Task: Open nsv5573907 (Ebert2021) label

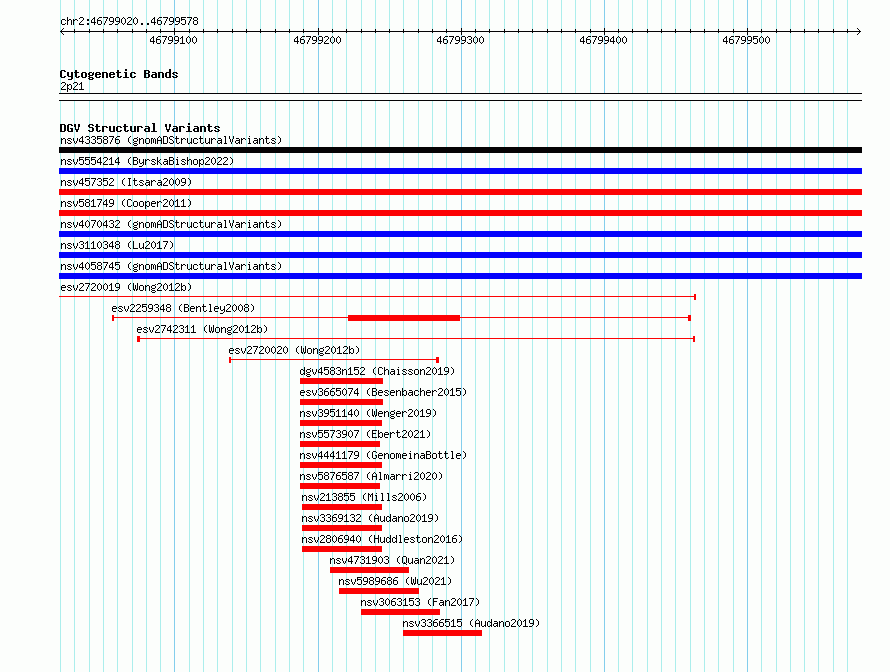Action: pos(365,434)
